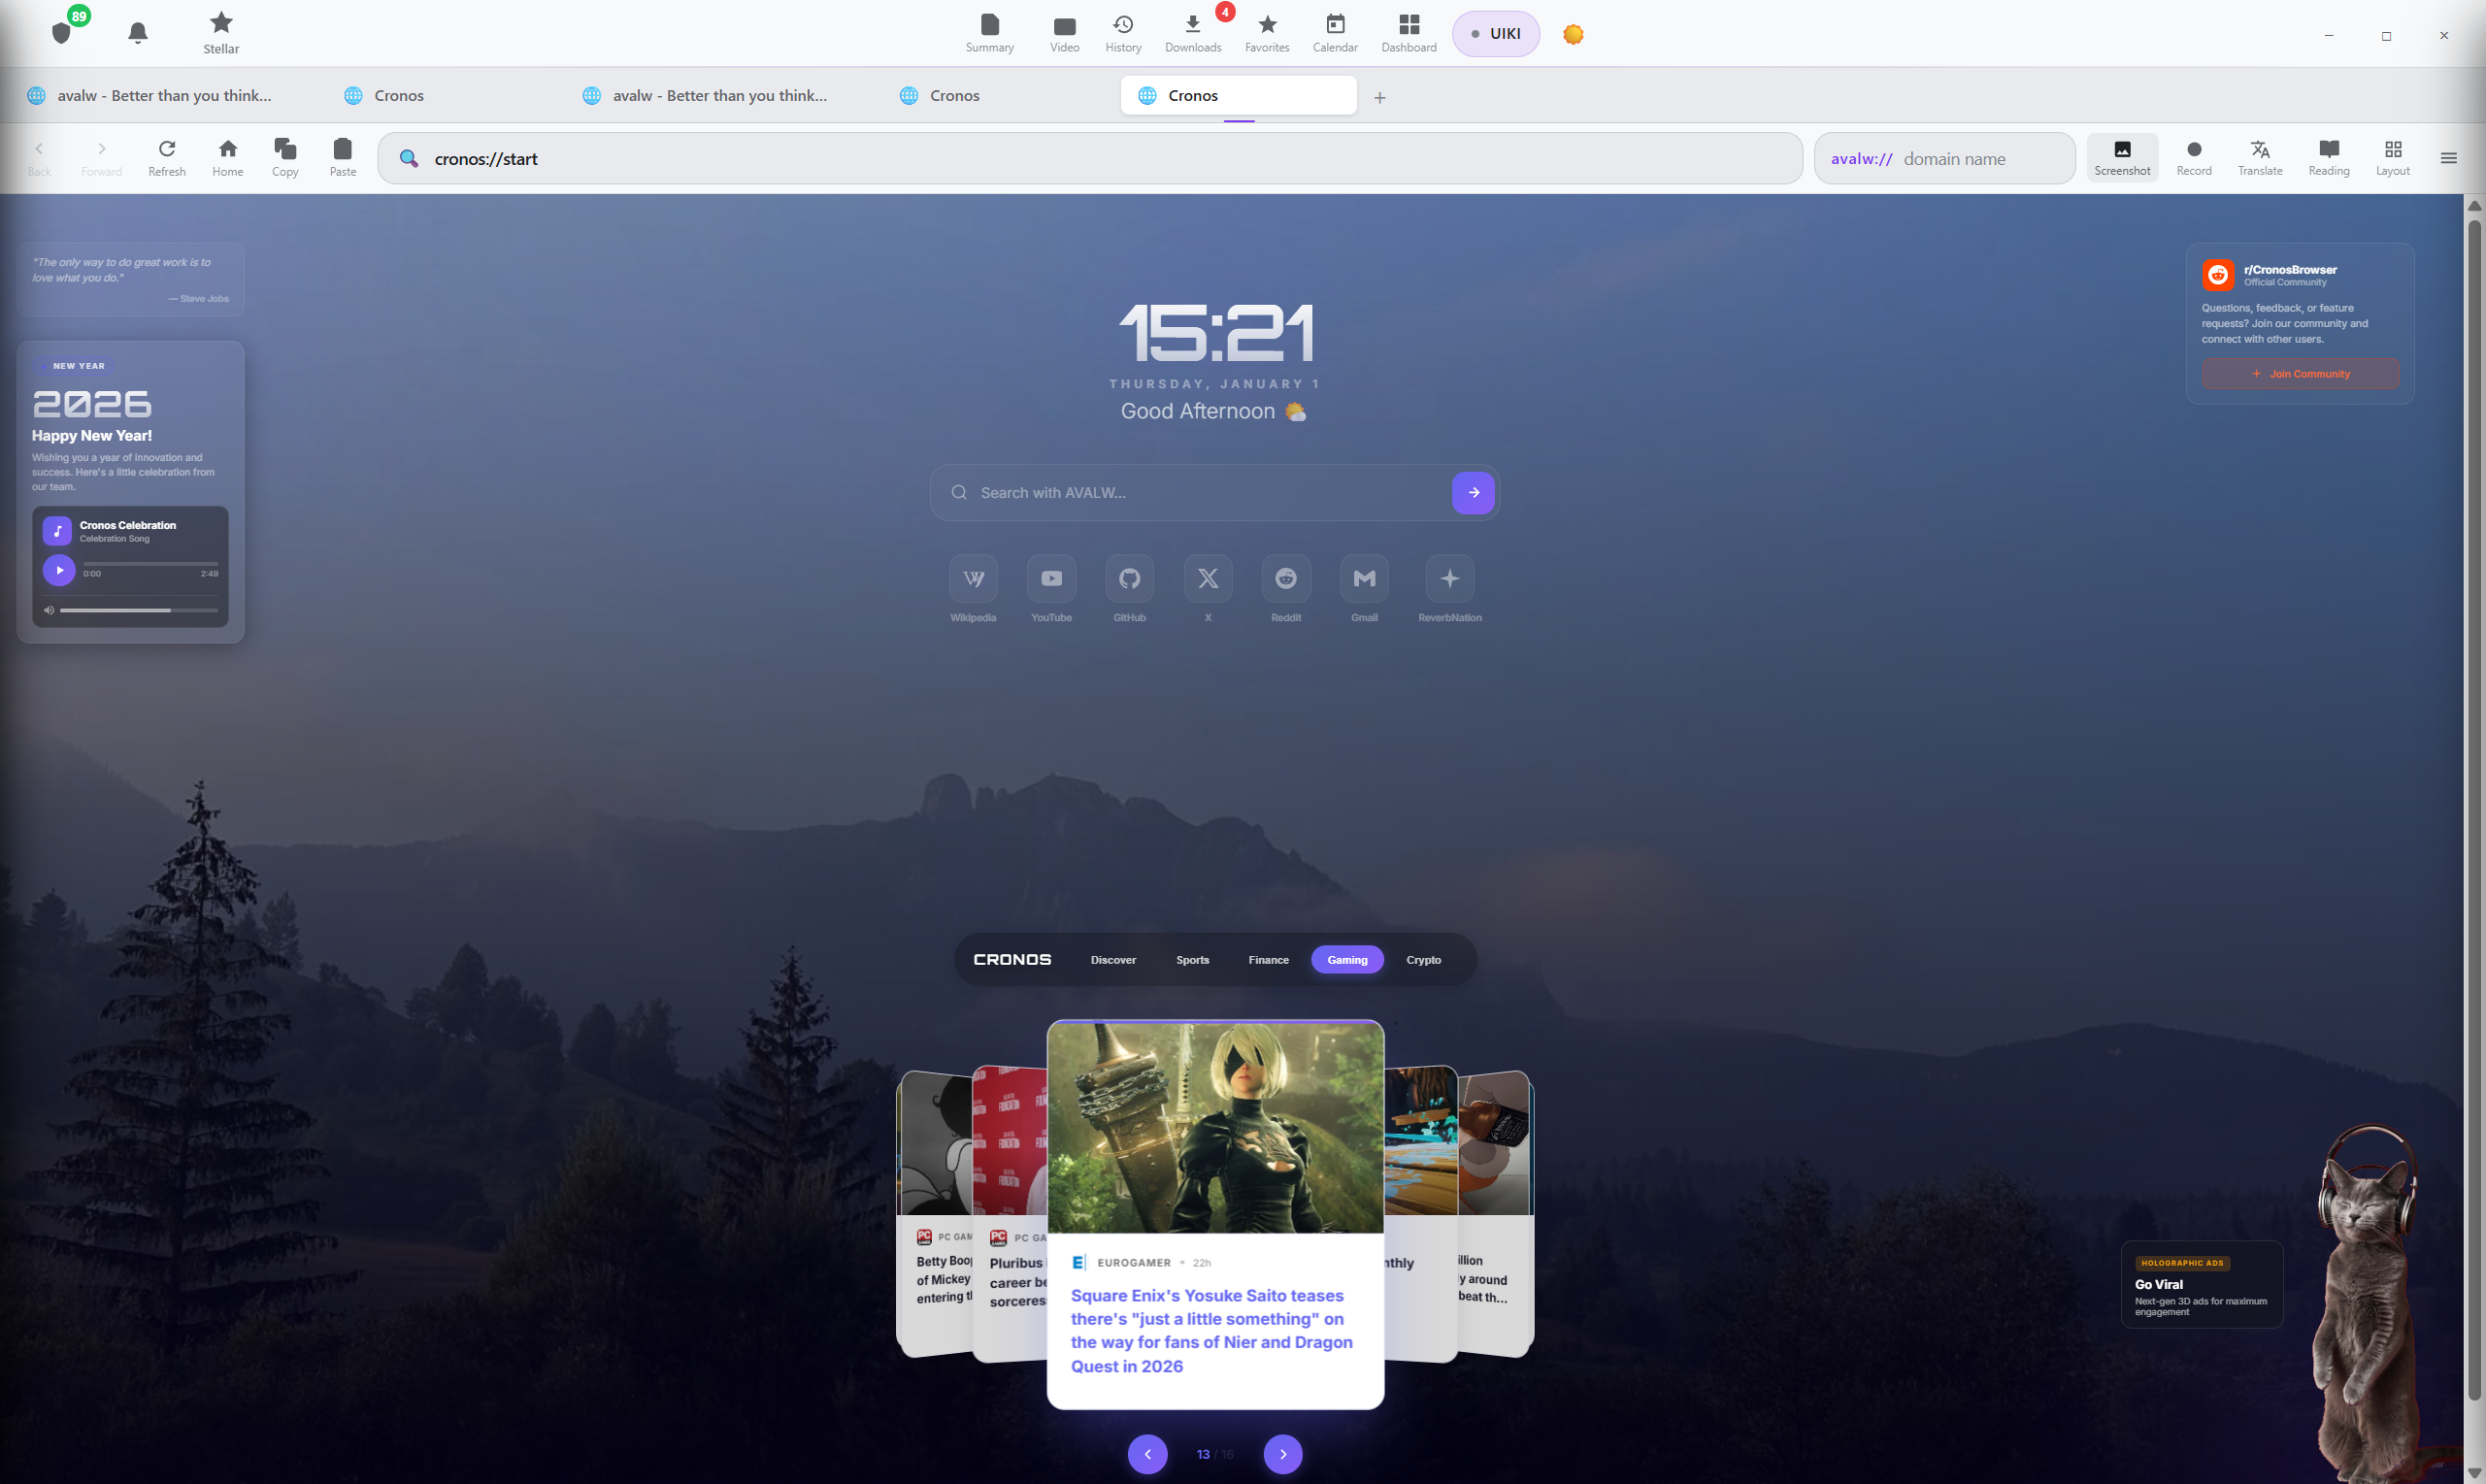Play the Cronos Celebration track
Image resolution: width=2486 pixels, height=1484 pixels.
[59, 570]
